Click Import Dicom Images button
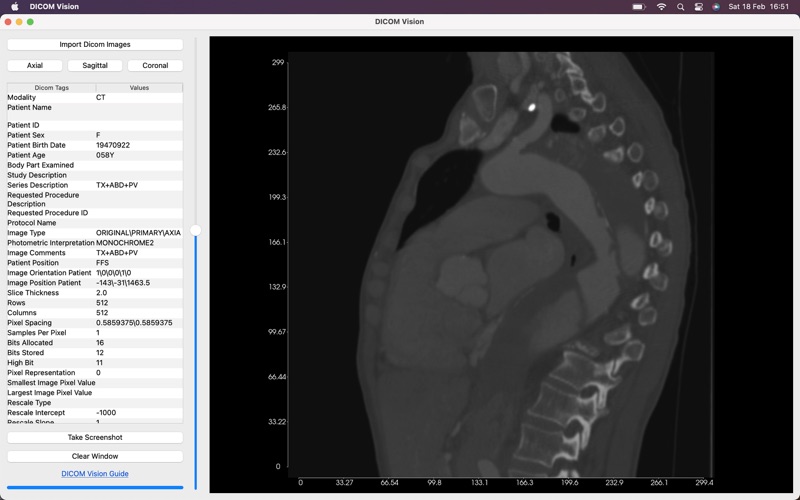800x500 pixels. click(x=95, y=44)
